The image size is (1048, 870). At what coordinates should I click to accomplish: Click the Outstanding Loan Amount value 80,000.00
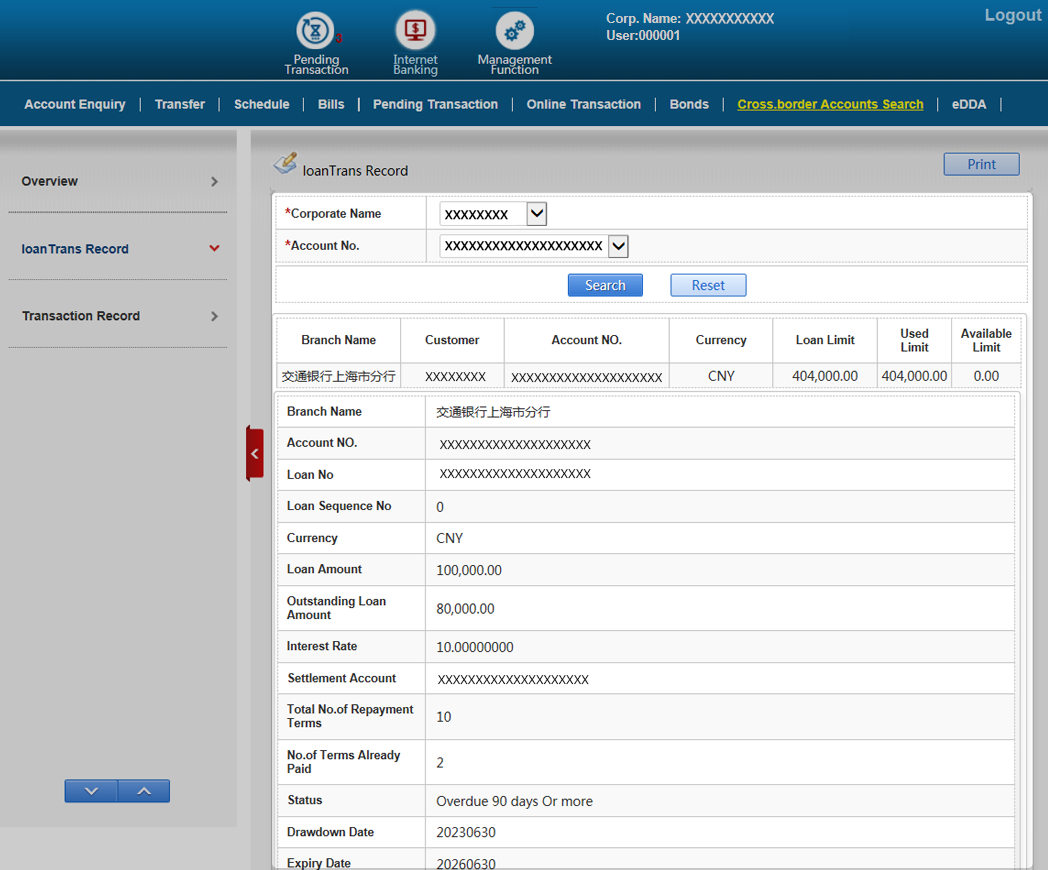point(465,609)
